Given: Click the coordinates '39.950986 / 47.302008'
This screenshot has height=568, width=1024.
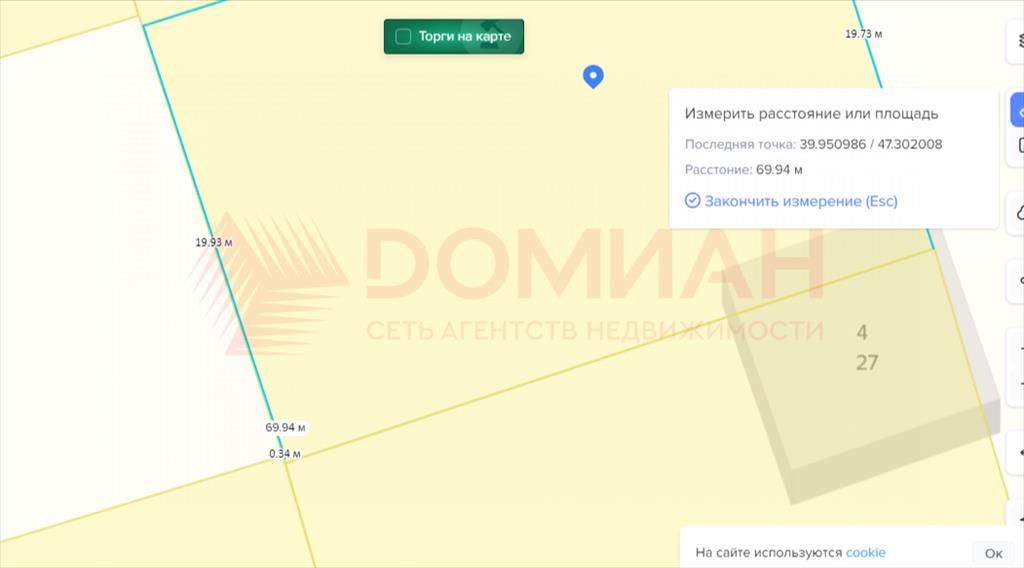Looking at the screenshot, I should point(870,144).
